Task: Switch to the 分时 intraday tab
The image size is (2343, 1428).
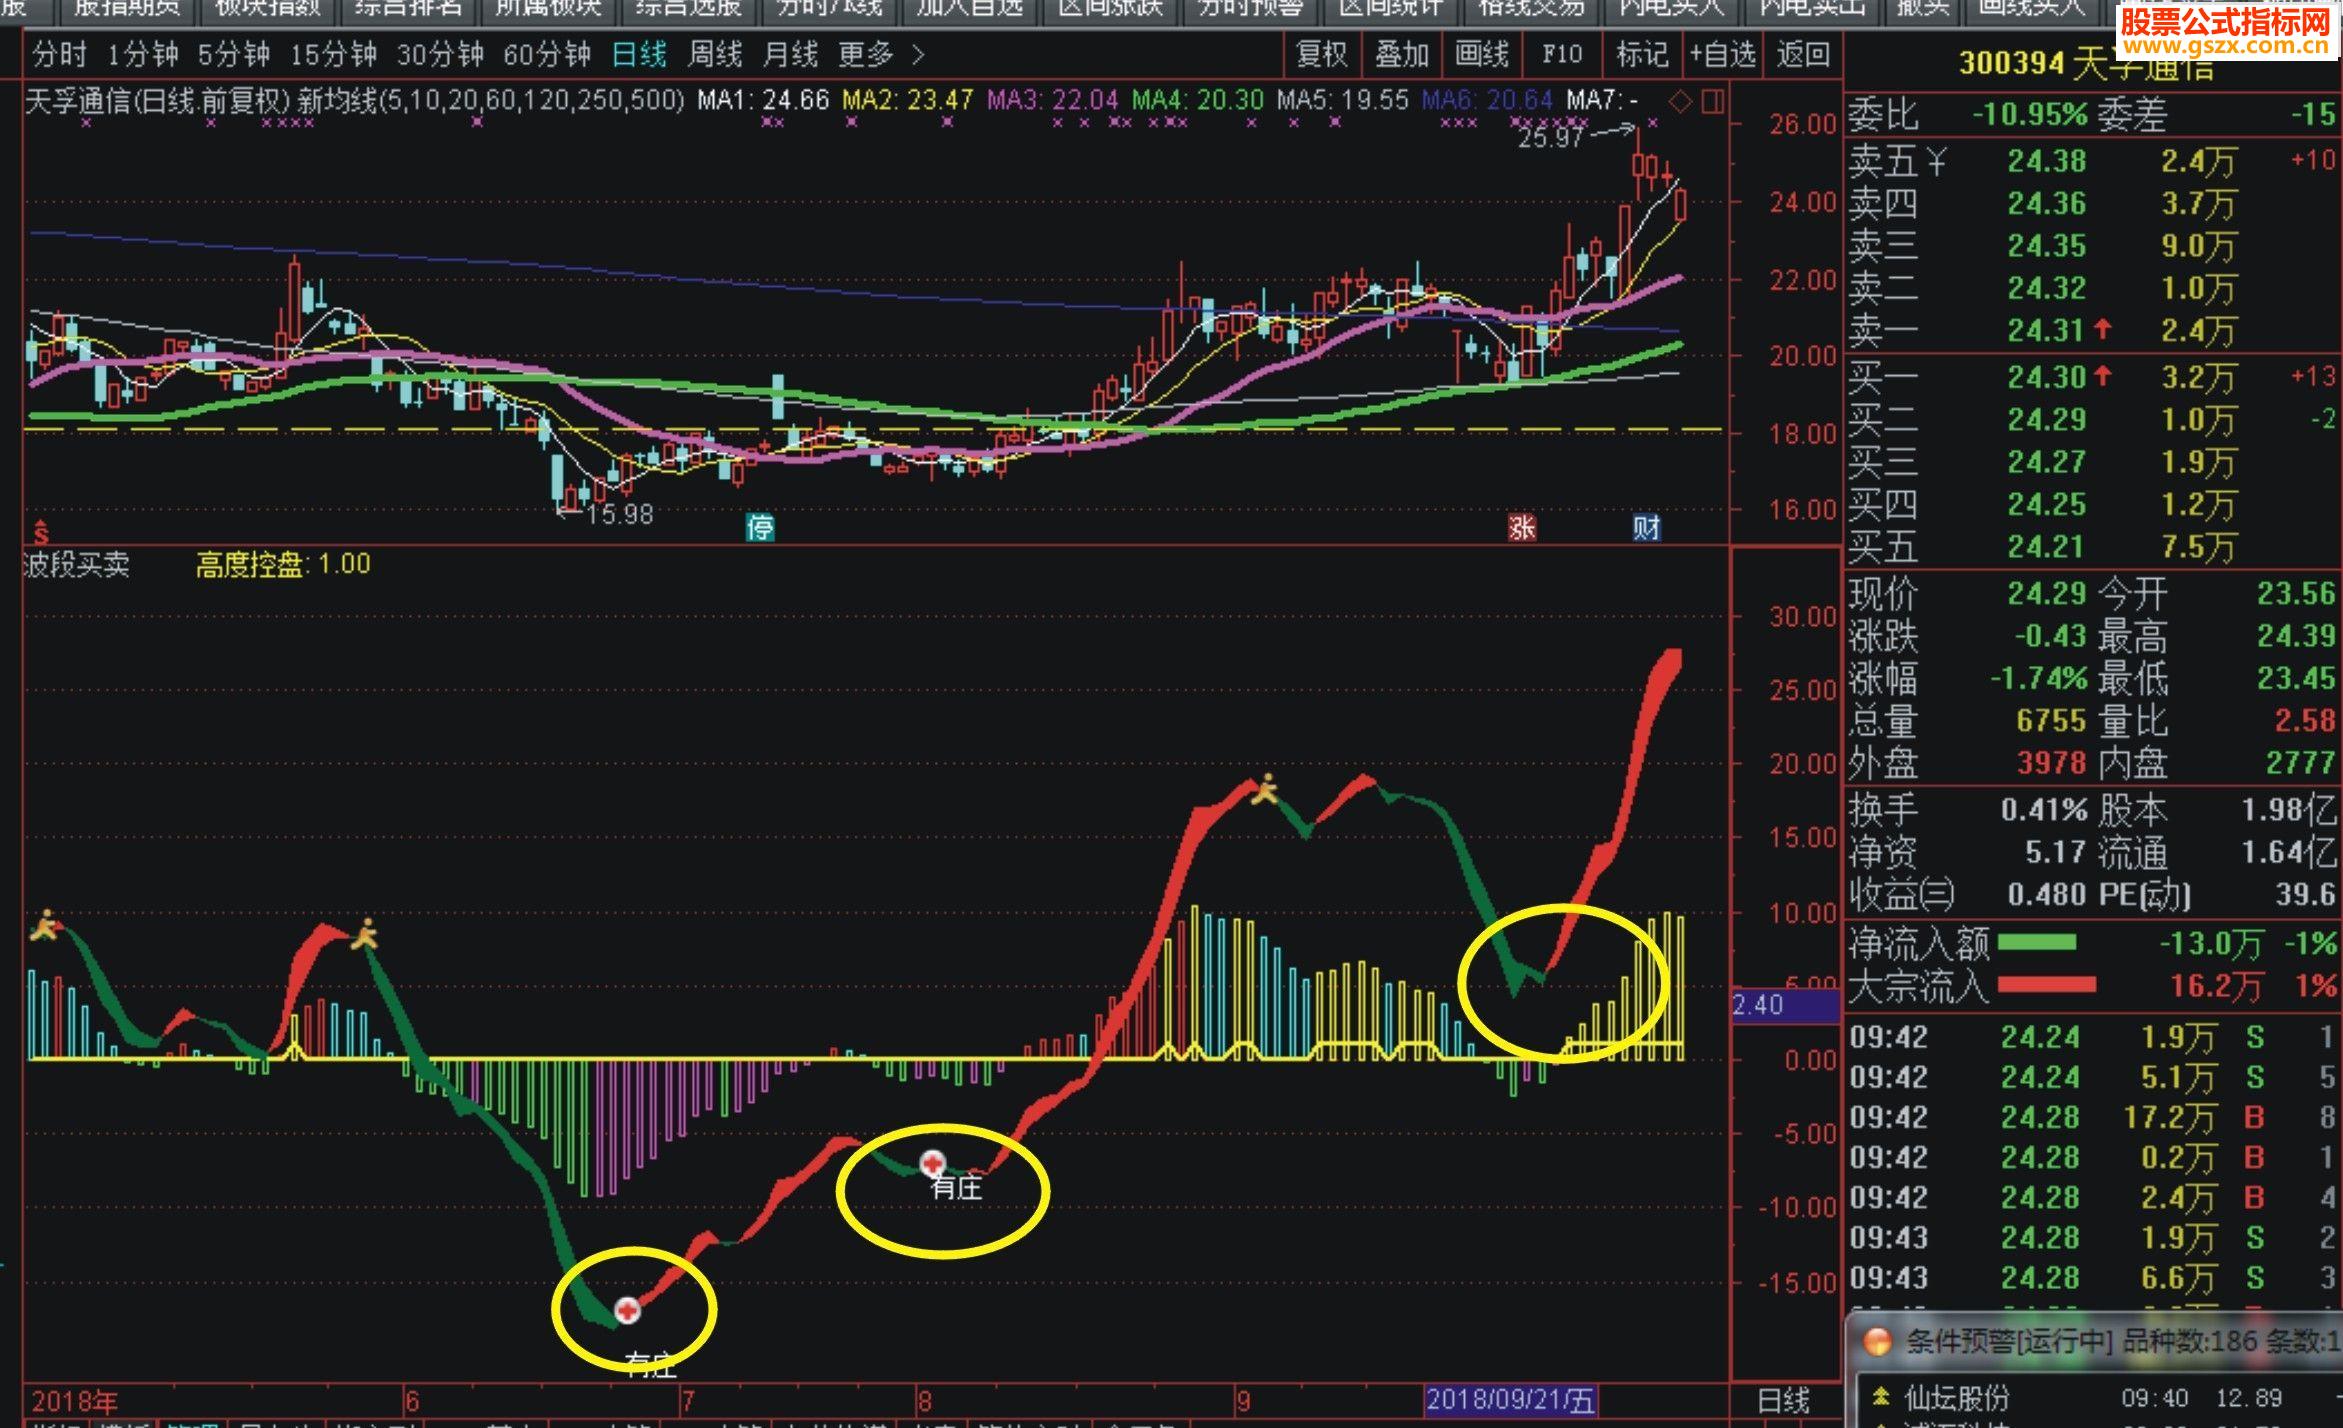Action: tap(59, 55)
